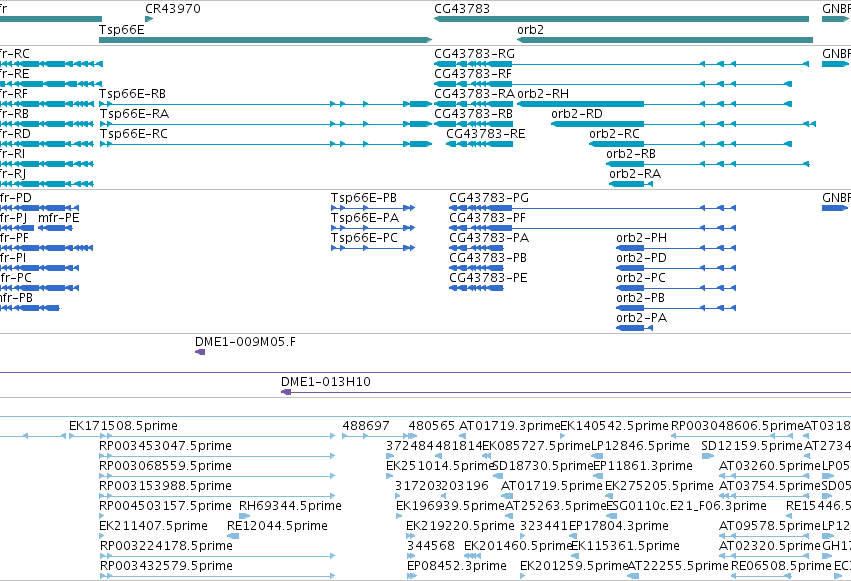
Task: Open EST EP17804.3prime
Action: click(619, 526)
